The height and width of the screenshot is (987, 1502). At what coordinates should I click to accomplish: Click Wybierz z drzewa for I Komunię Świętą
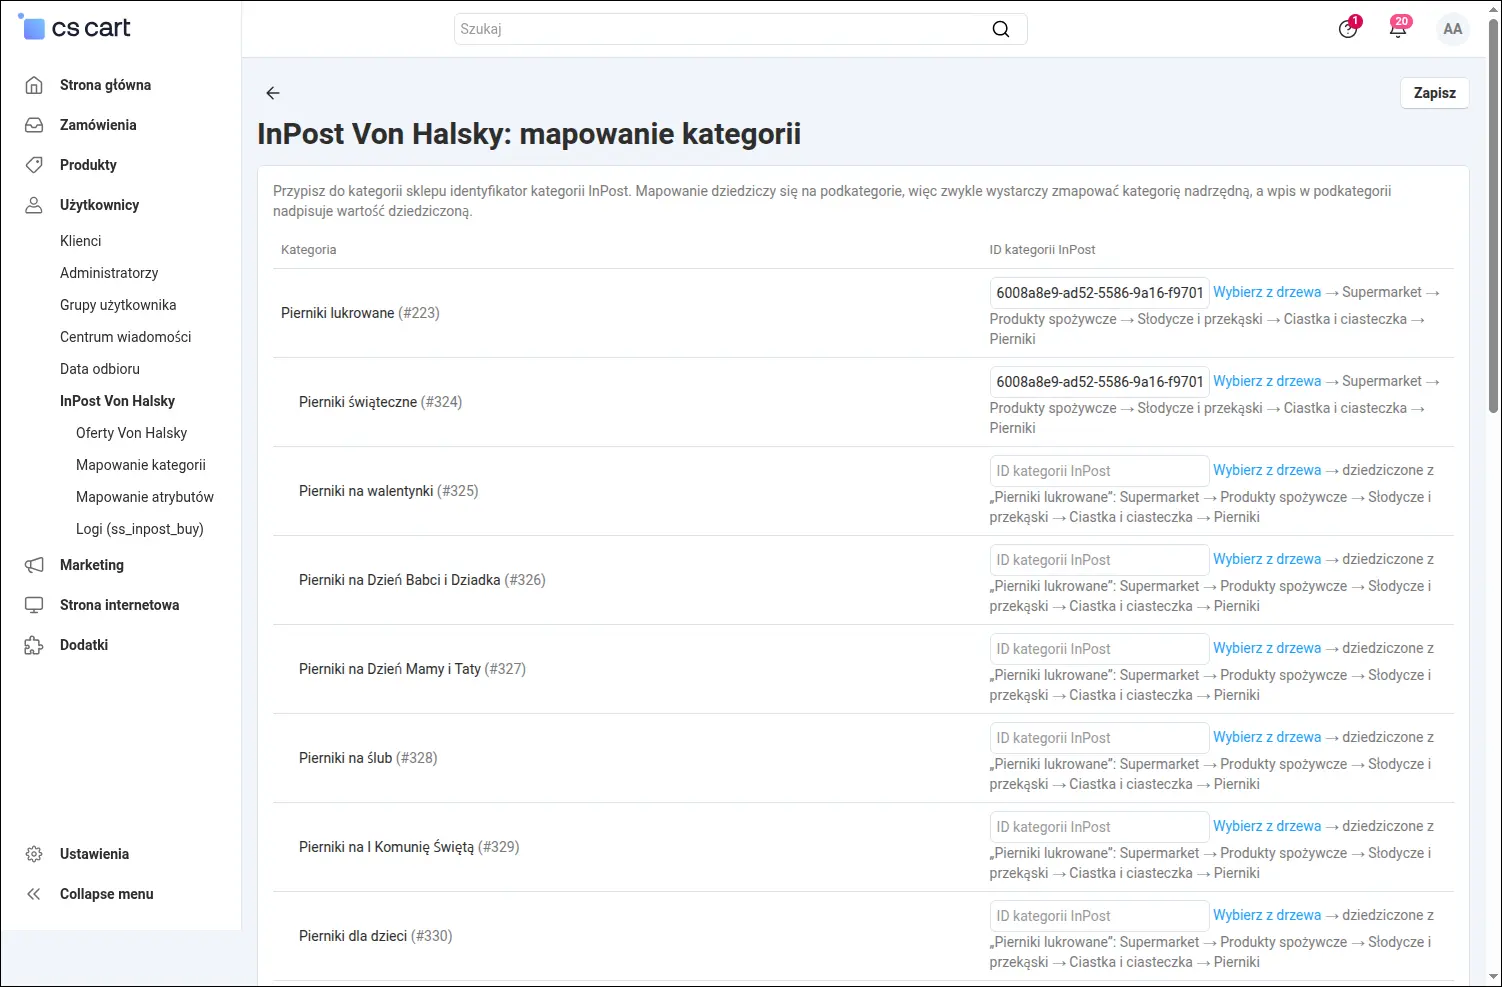tap(1267, 826)
